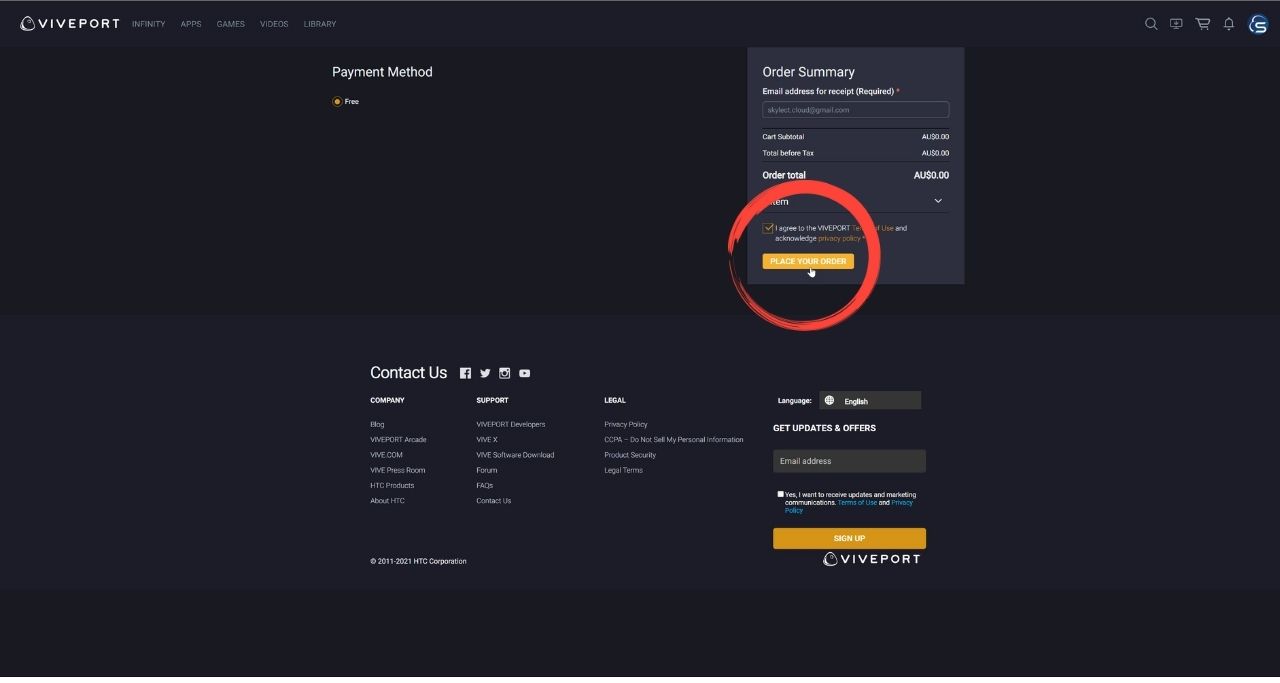The height and width of the screenshot is (683, 1280).
Task: Open the notifications bell icon
Action: pyautogui.click(x=1229, y=24)
